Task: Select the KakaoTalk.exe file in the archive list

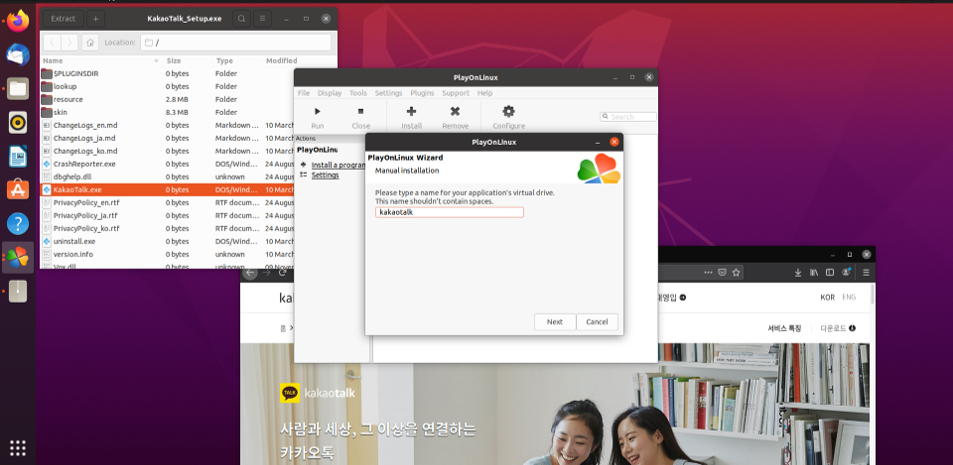Action: [77, 189]
